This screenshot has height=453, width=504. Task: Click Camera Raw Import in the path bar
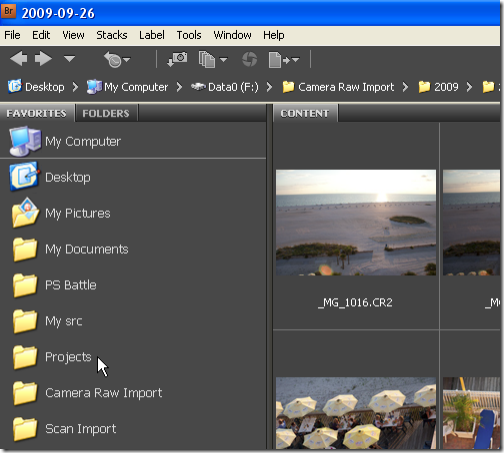(346, 87)
